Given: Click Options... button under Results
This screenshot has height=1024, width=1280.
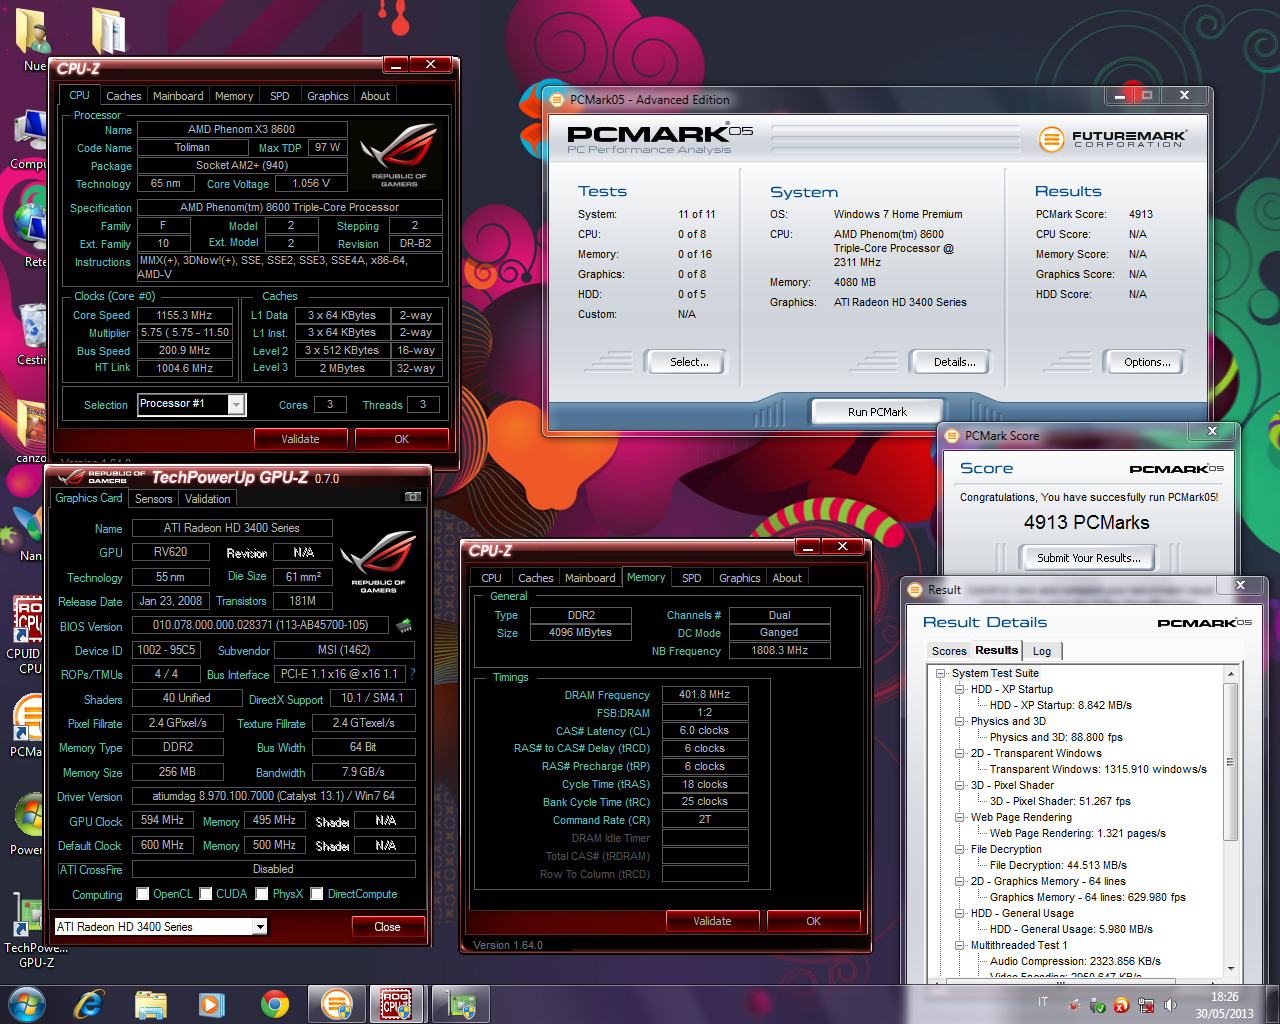Looking at the screenshot, I should click(1146, 362).
